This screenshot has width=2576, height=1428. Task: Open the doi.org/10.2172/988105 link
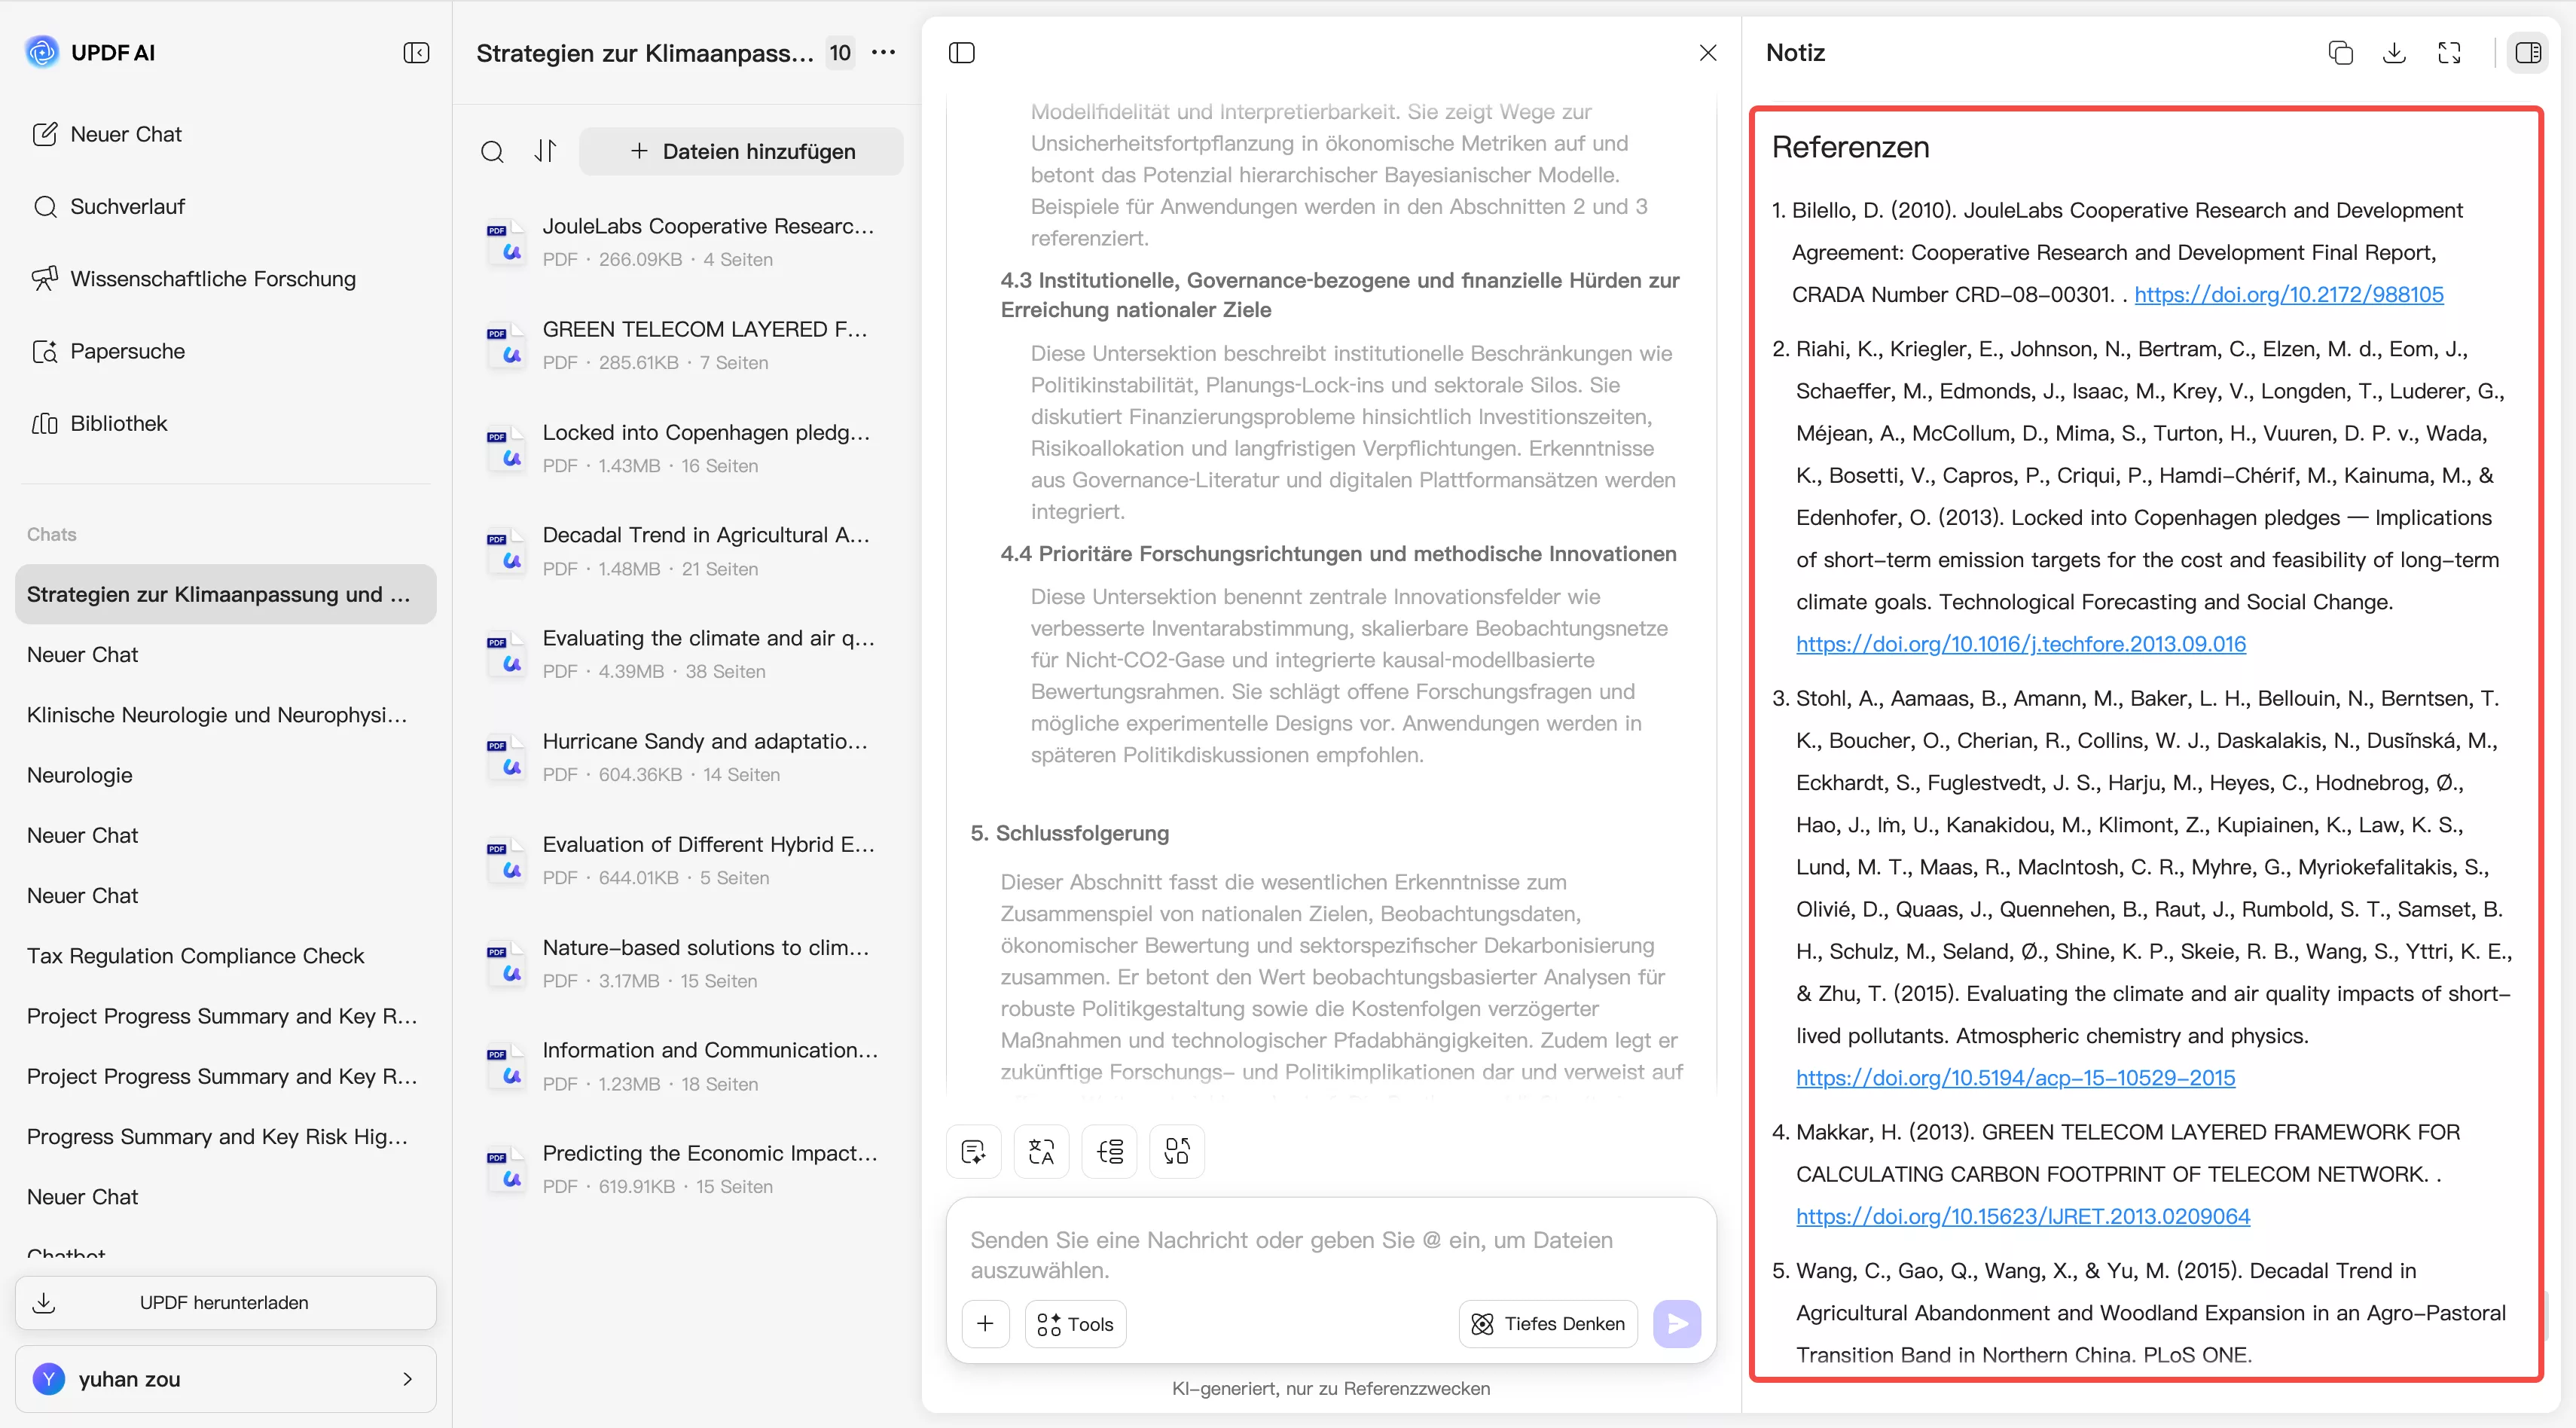(x=2288, y=295)
